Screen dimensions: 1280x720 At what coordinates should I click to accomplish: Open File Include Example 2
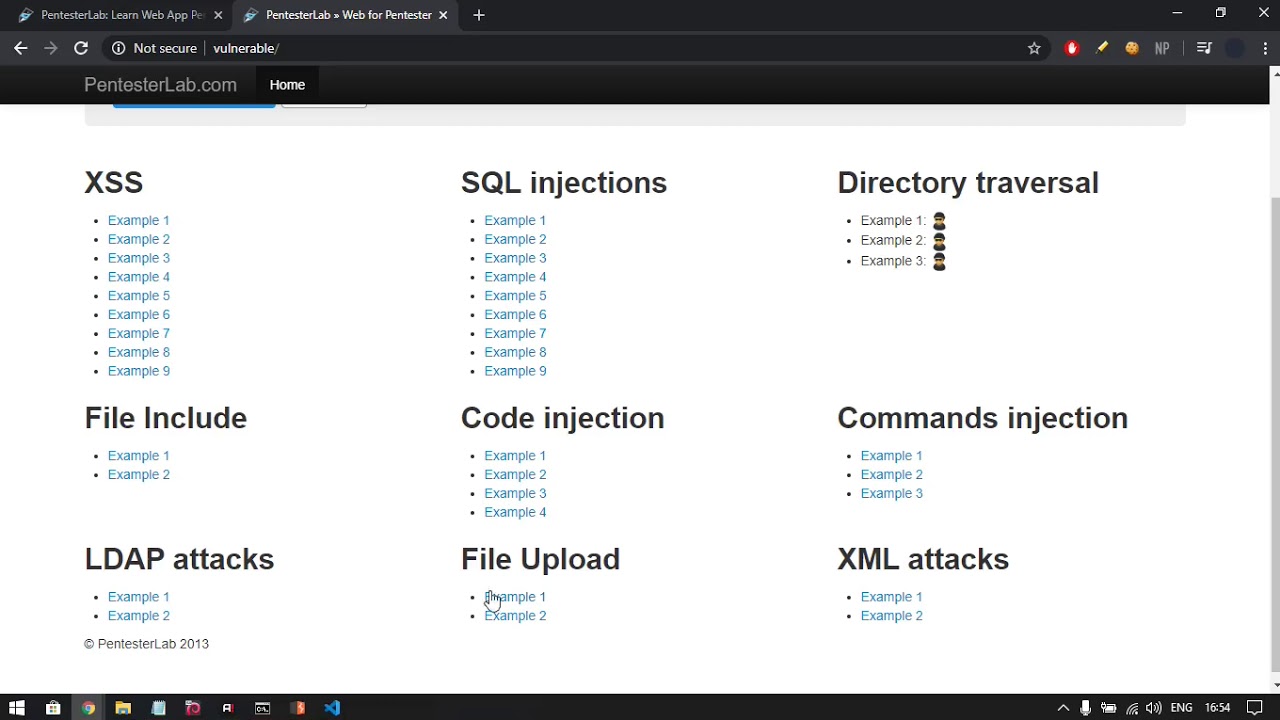[139, 474]
